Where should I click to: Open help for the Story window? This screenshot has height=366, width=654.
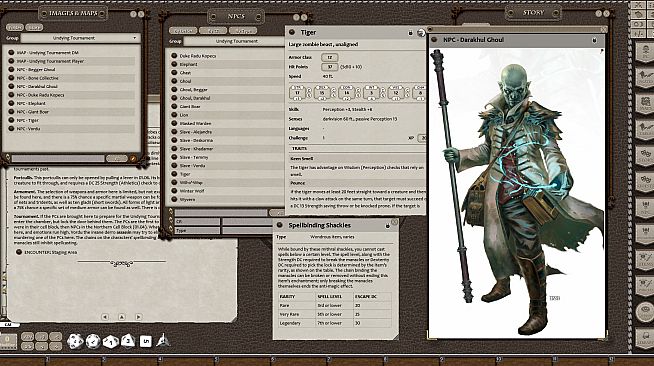[x=599, y=14]
